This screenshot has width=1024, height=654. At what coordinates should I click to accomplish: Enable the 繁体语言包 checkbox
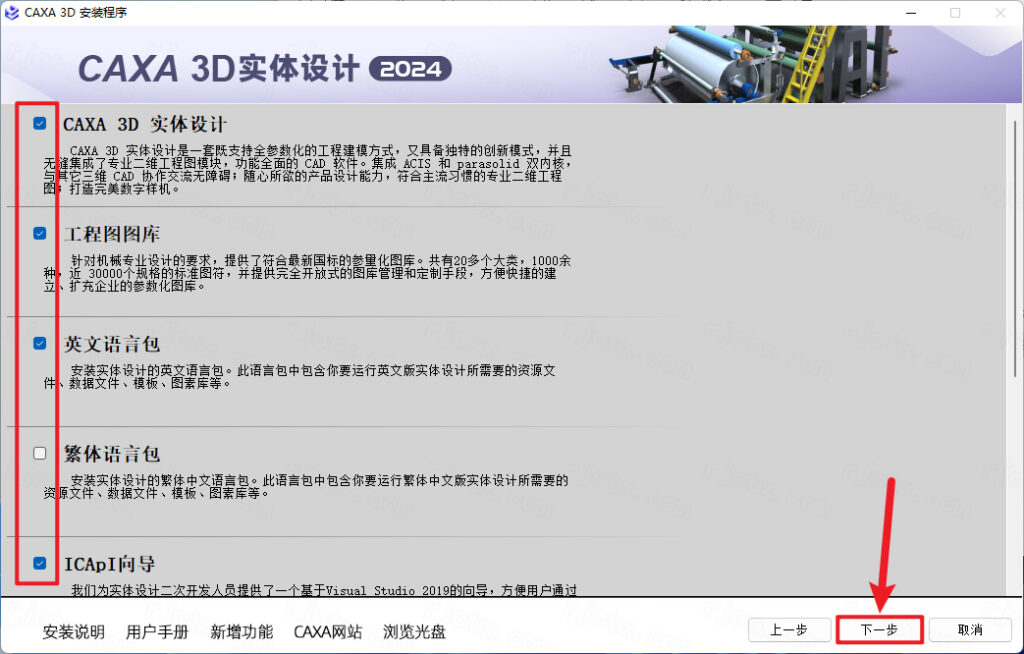(40, 453)
